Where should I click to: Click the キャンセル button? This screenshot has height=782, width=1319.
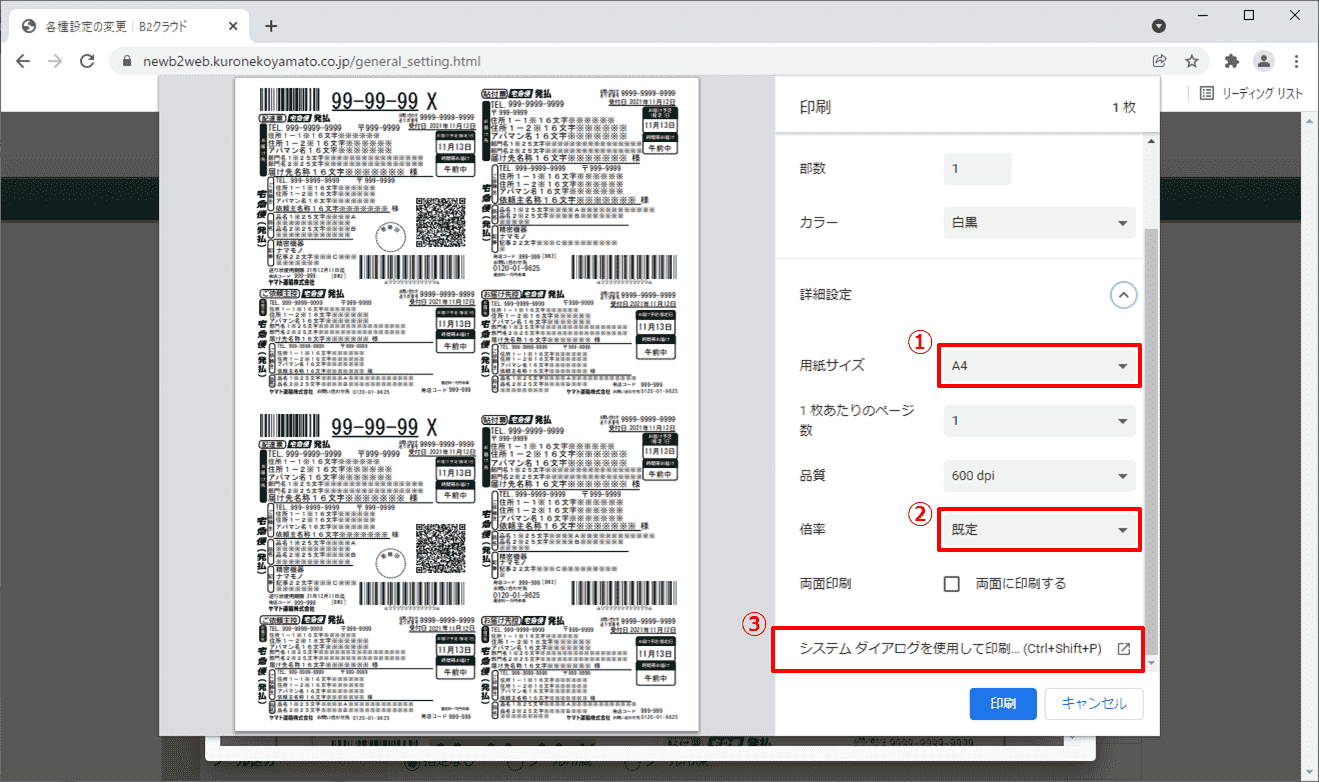tap(1094, 704)
